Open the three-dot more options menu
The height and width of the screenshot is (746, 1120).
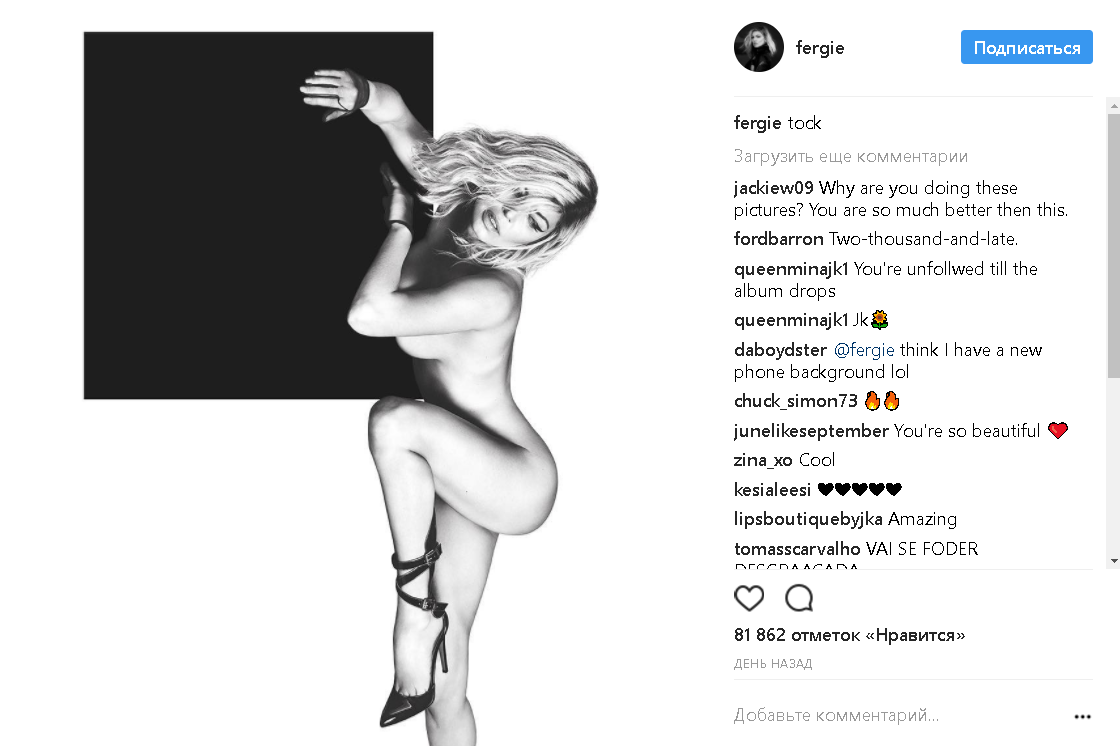pos(1082,716)
